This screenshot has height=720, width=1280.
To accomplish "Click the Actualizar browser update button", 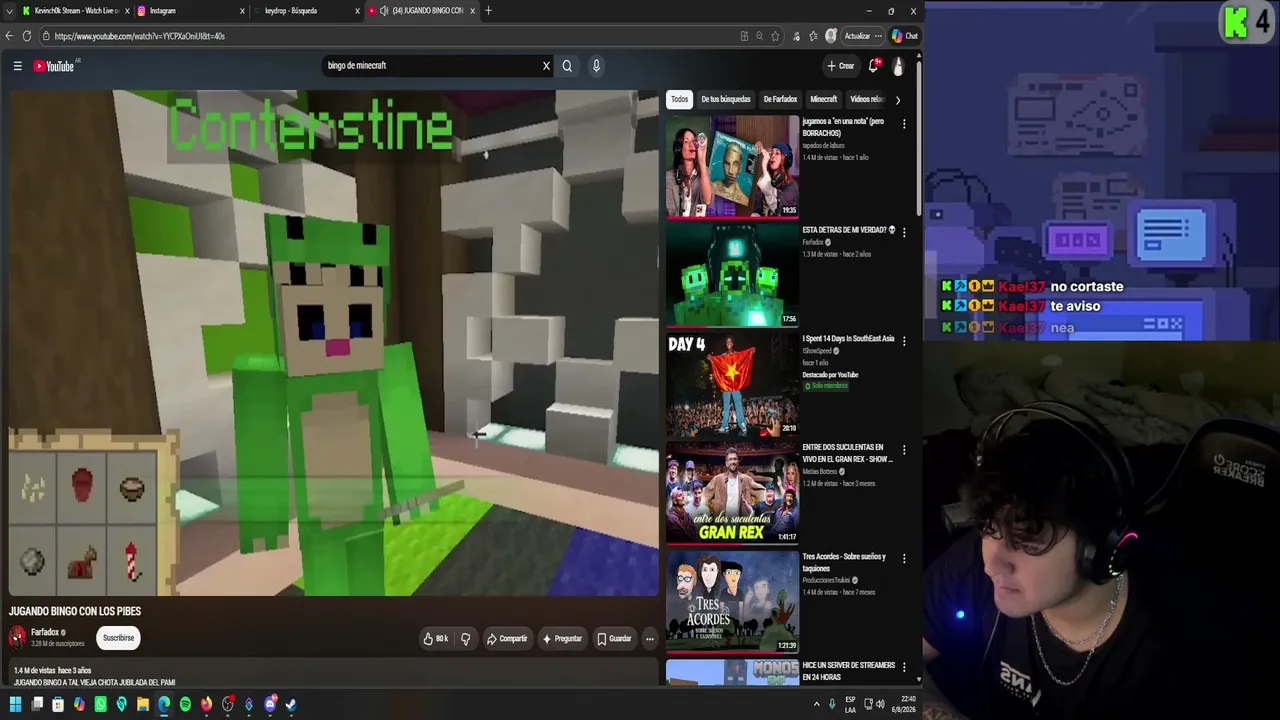I will [862, 36].
